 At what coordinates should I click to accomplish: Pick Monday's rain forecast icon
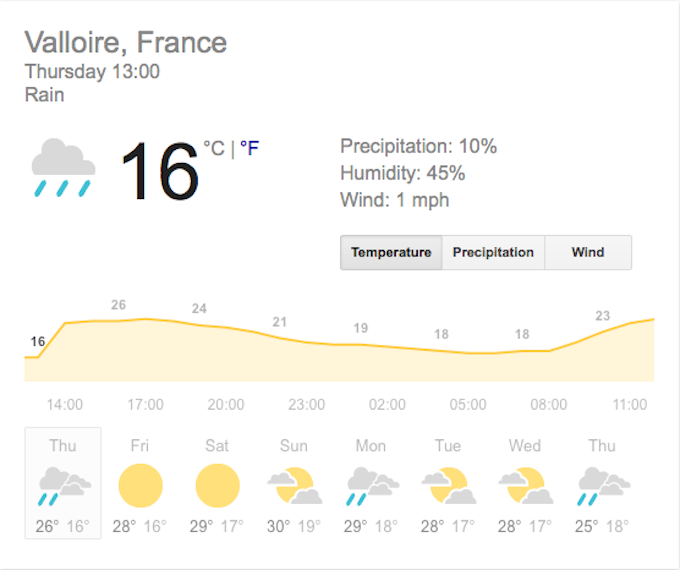coord(371,486)
